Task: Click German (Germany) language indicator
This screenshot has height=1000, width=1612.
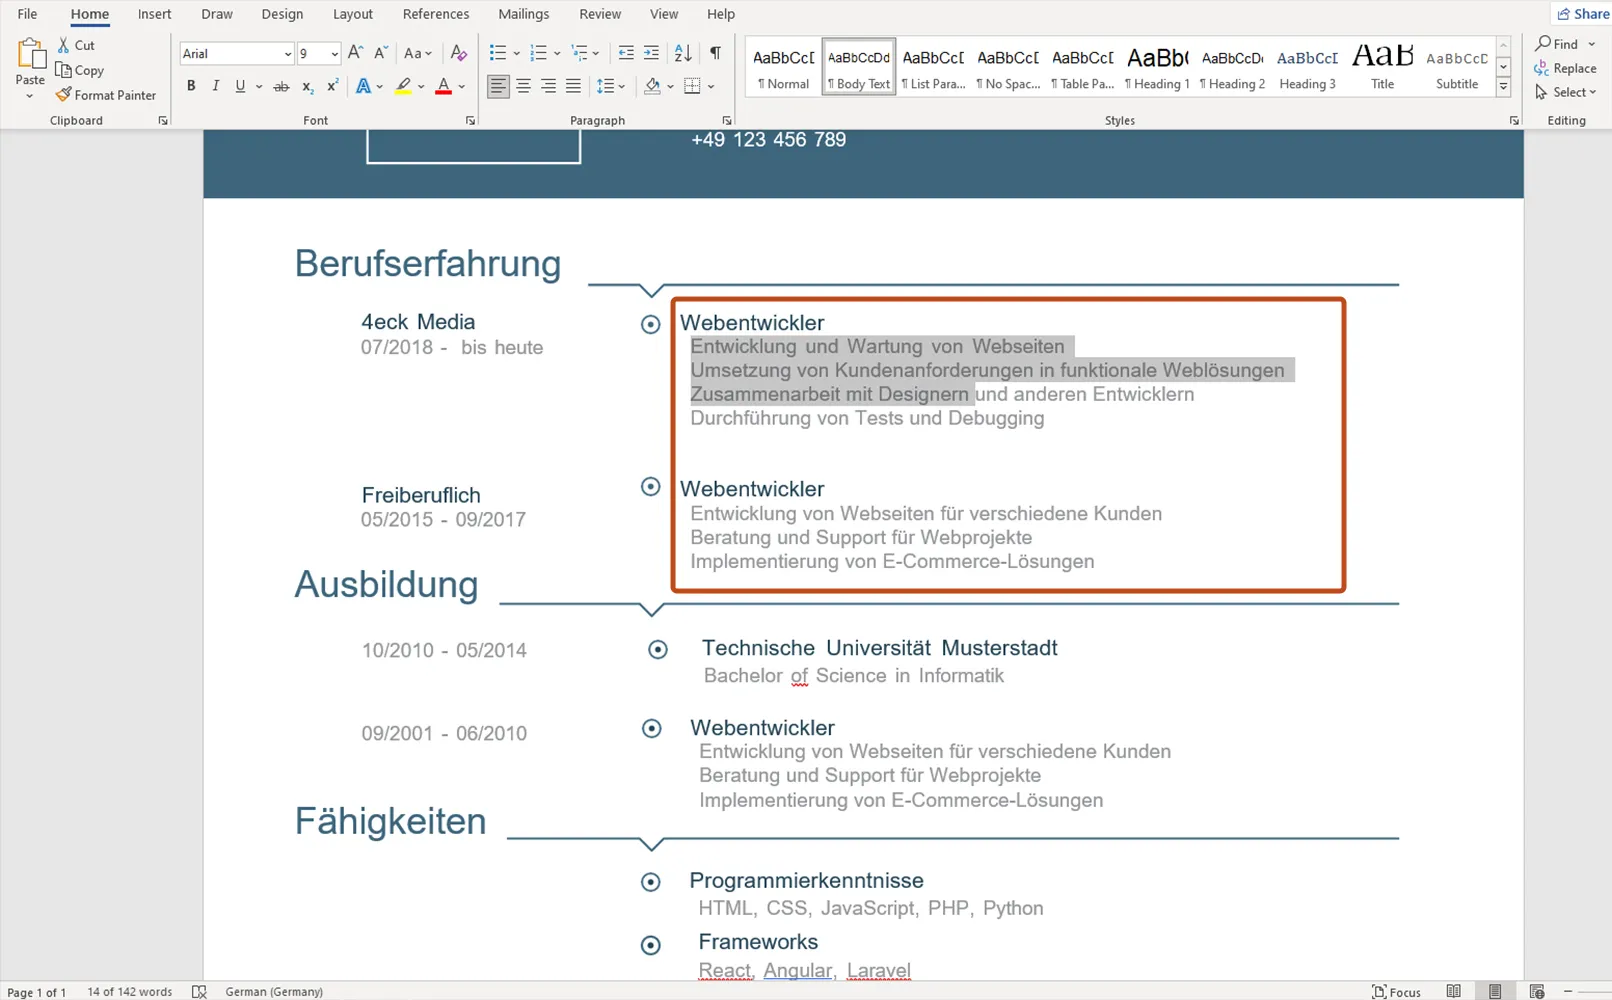Action: (274, 992)
